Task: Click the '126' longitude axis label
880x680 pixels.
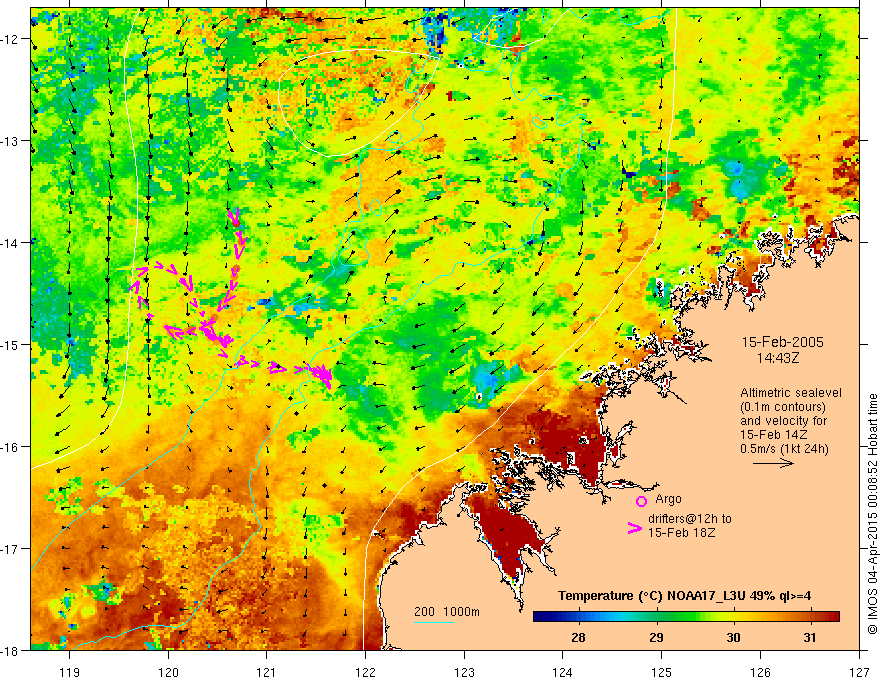Action: (x=760, y=672)
